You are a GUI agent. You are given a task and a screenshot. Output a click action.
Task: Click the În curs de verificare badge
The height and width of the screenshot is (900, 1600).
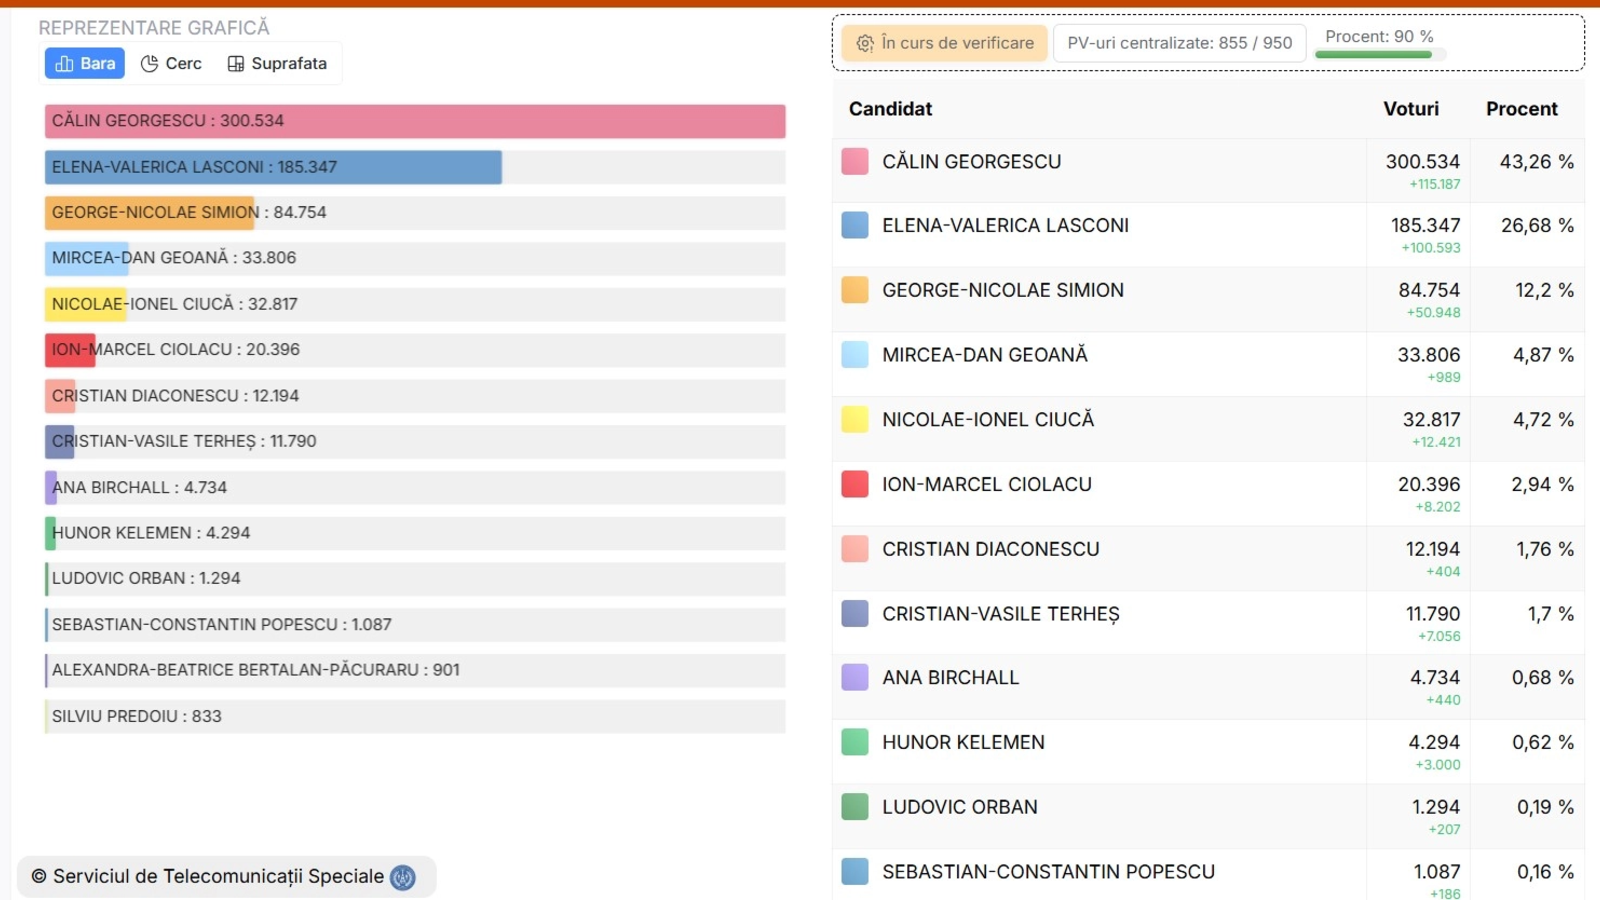(945, 43)
